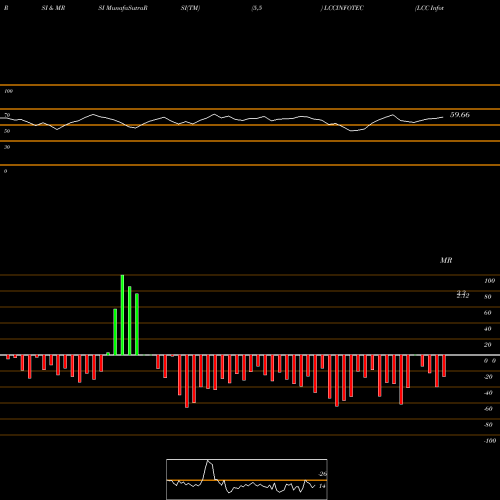Click the '(5,5' parameter text

coord(257,8)
